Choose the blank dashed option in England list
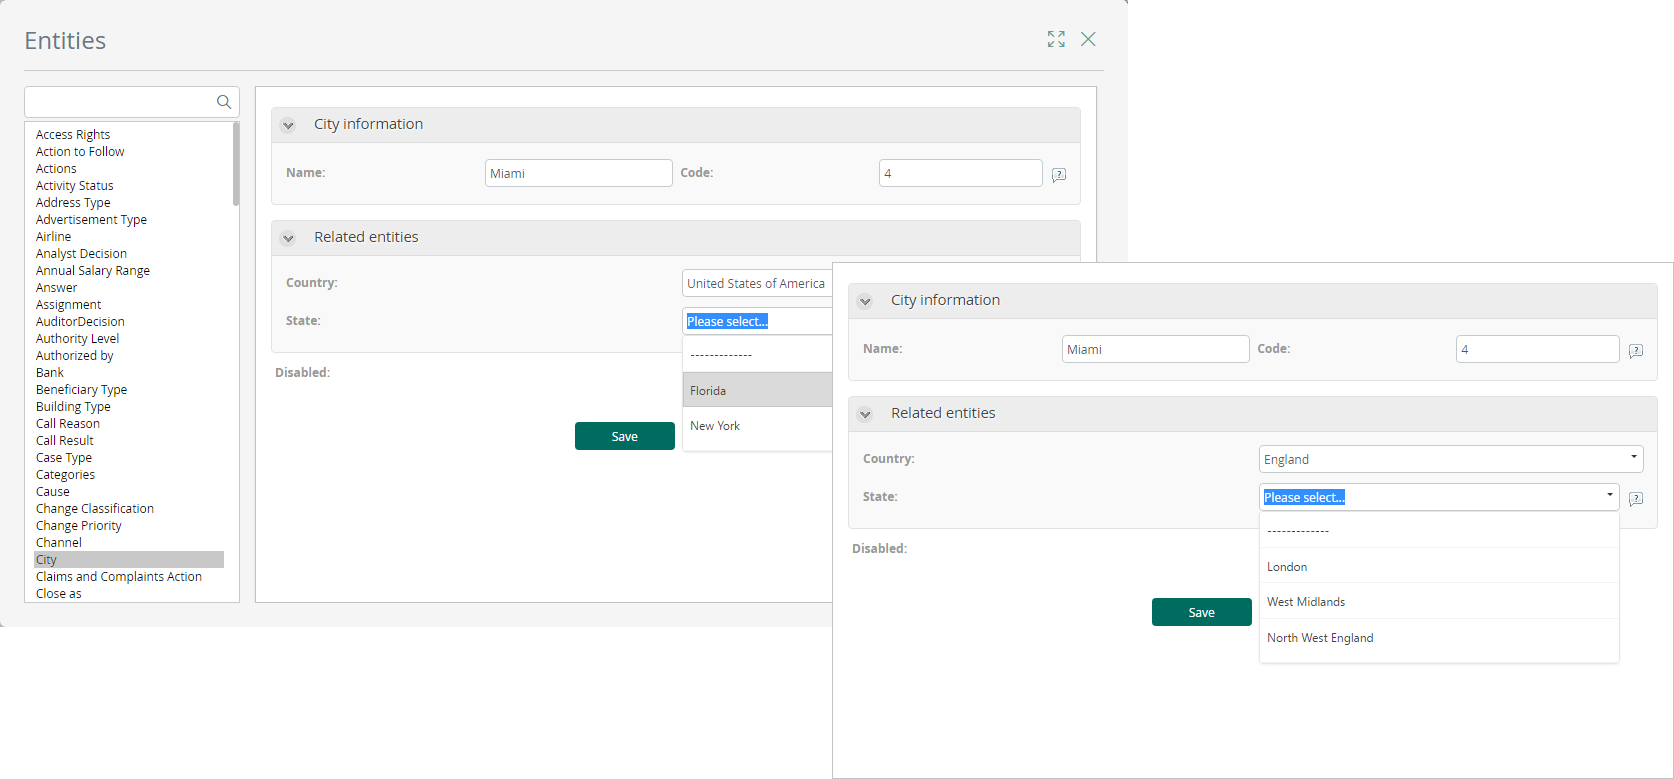Screen dimensions: 1674x779 (x=1439, y=530)
